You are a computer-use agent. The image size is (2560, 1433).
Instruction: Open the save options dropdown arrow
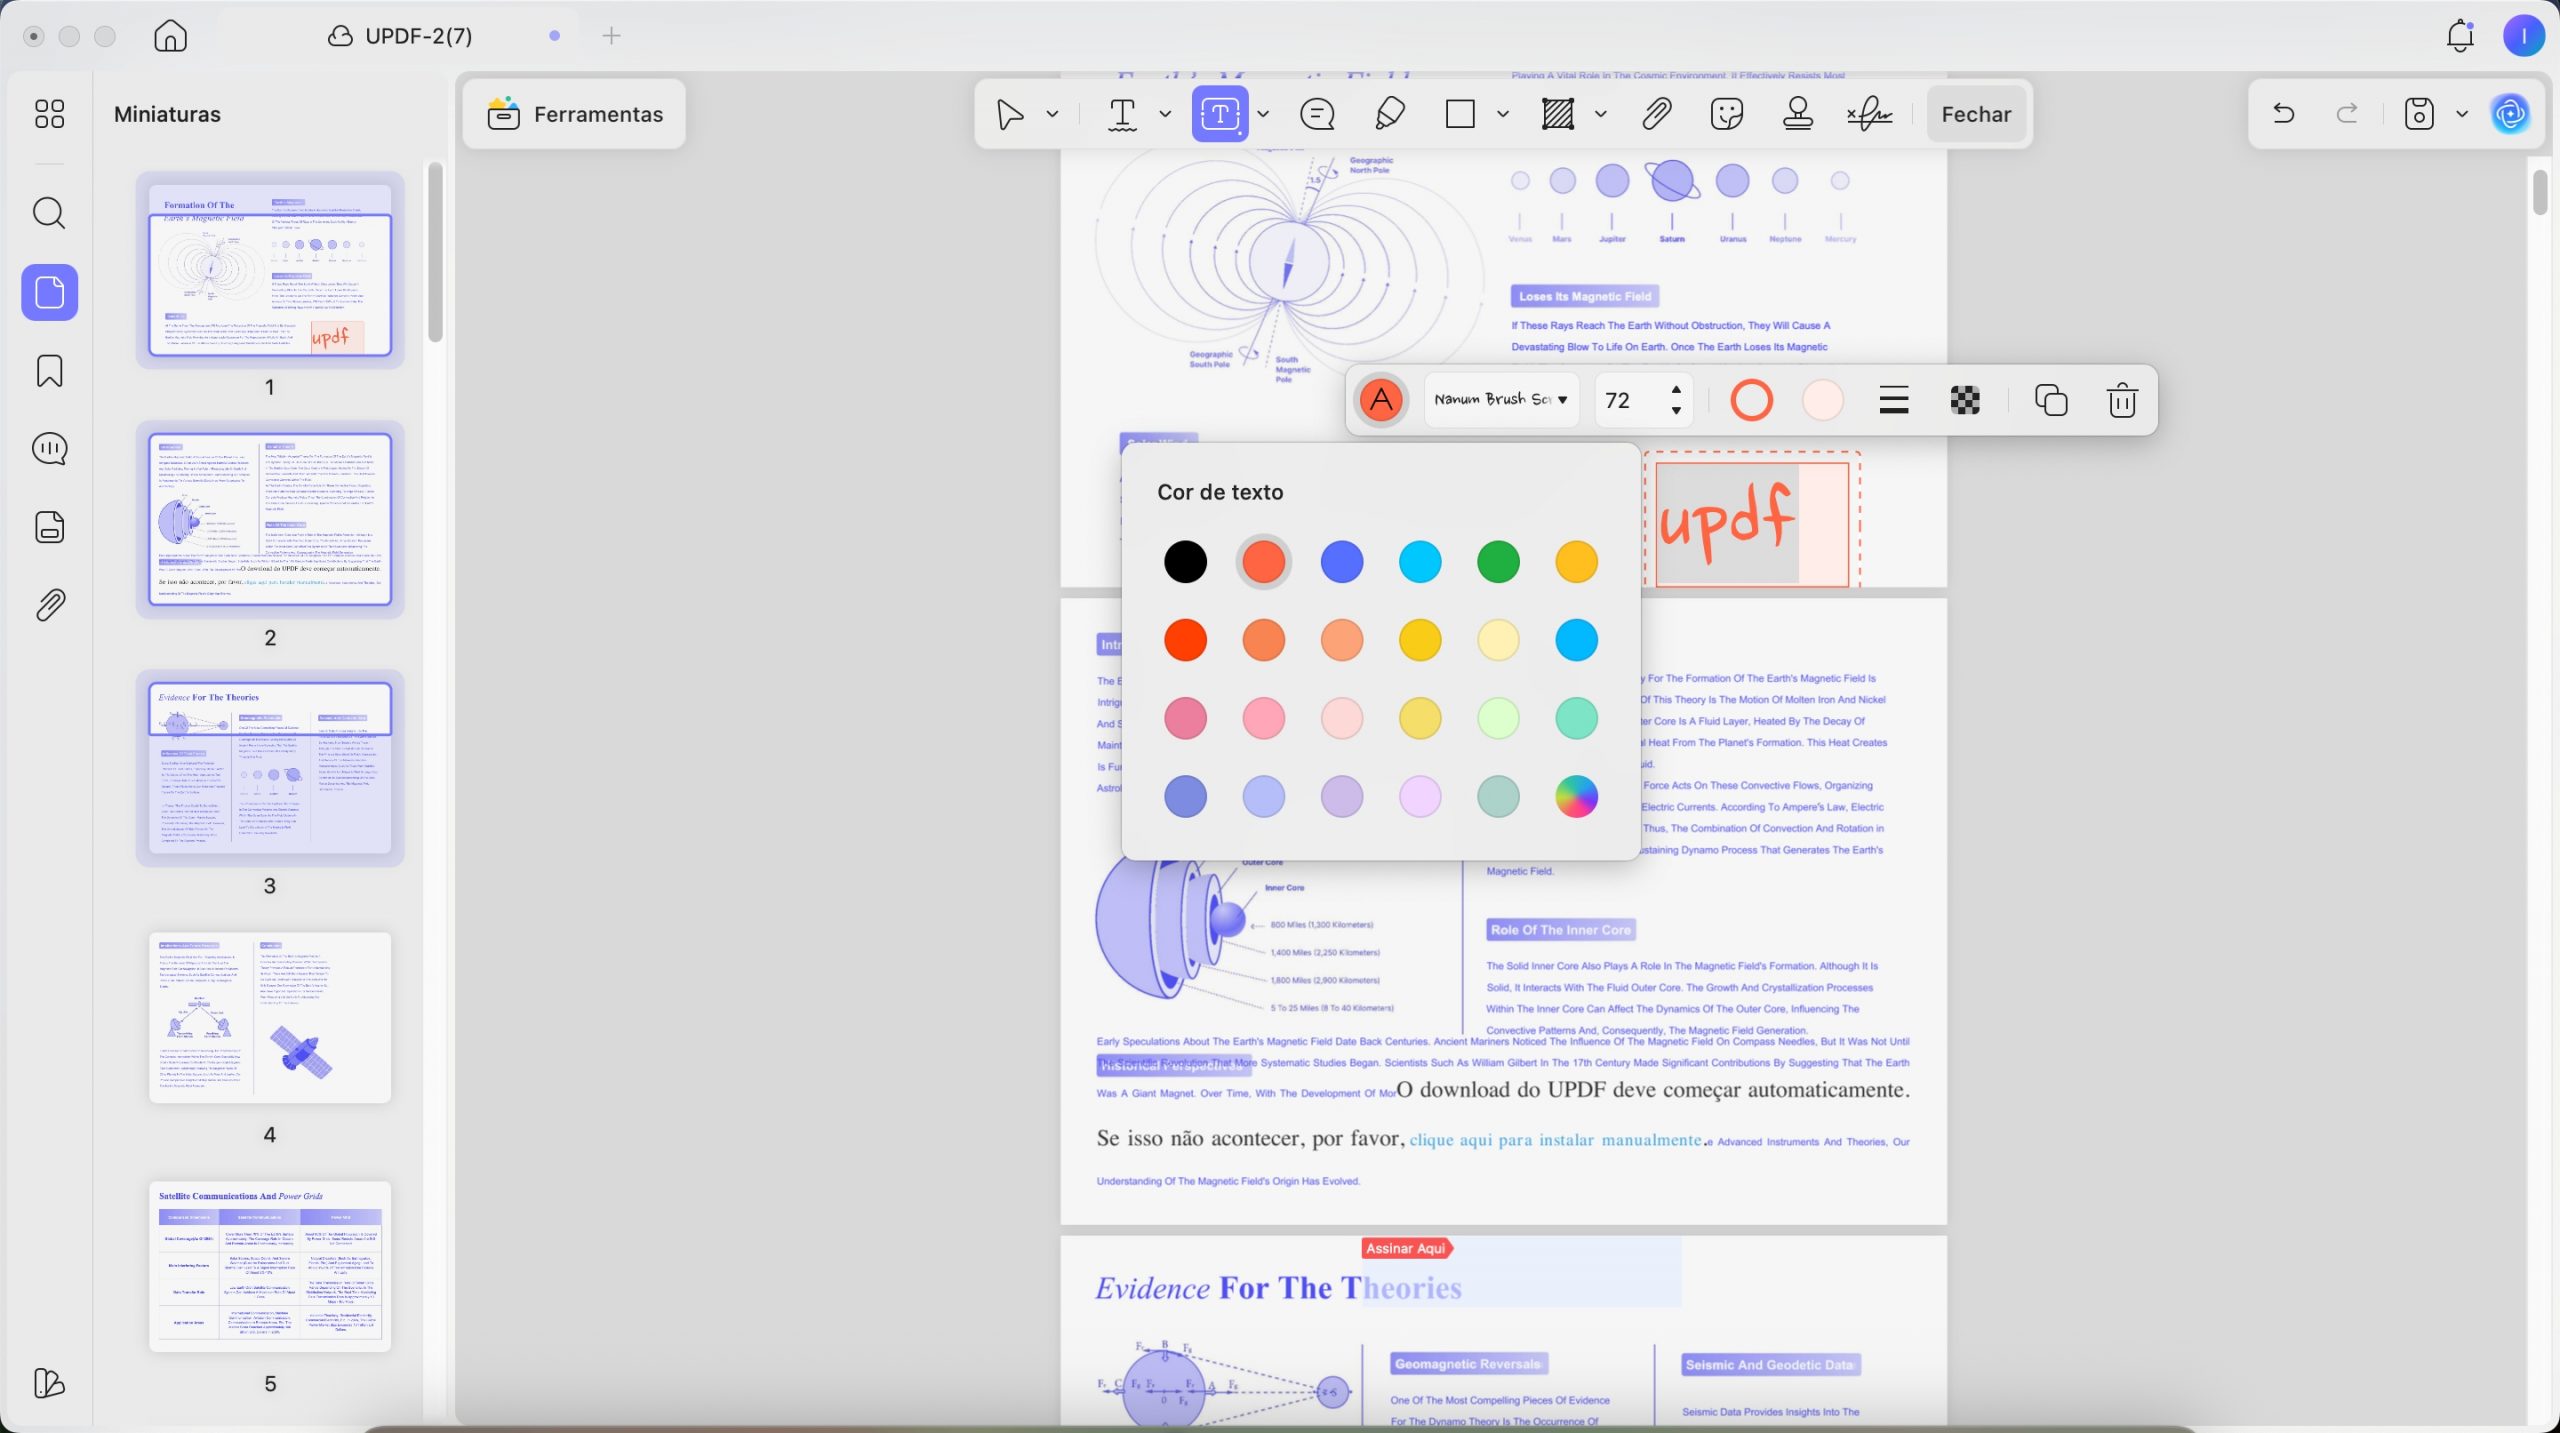tap(2462, 114)
